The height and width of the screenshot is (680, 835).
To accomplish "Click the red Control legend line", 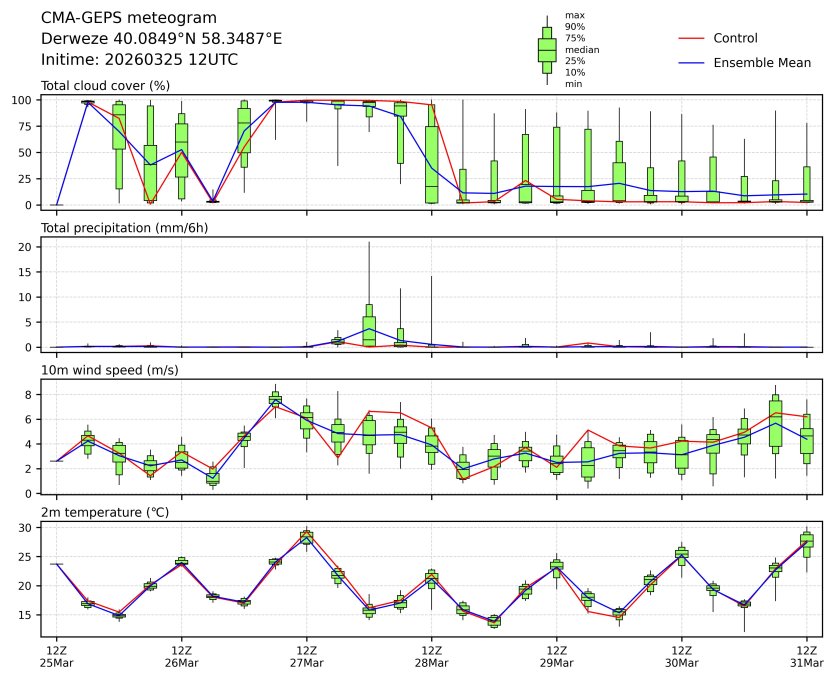I will [x=692, y=39].
